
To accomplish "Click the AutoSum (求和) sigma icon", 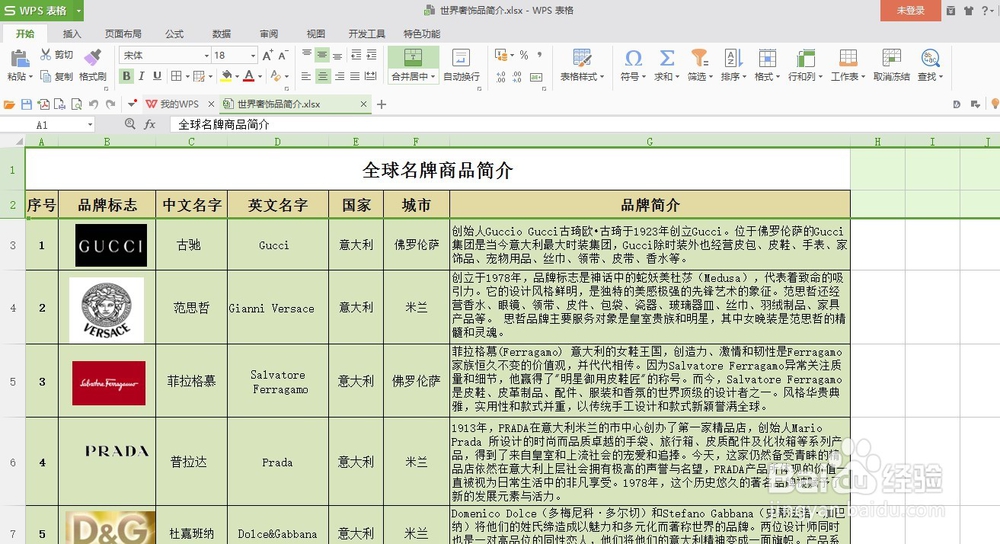I will 666,58.
